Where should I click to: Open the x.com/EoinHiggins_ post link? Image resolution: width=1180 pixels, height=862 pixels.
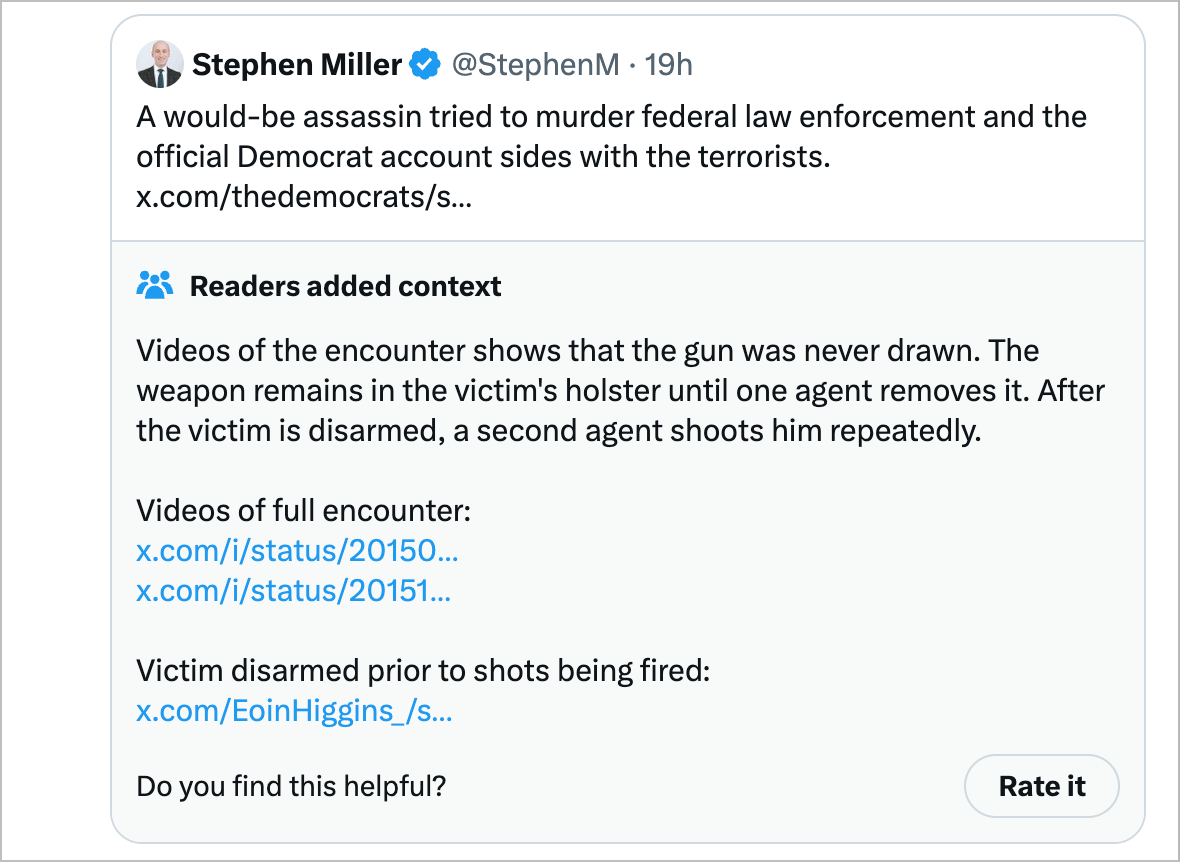pyautogui.click(x=294, y=711)
